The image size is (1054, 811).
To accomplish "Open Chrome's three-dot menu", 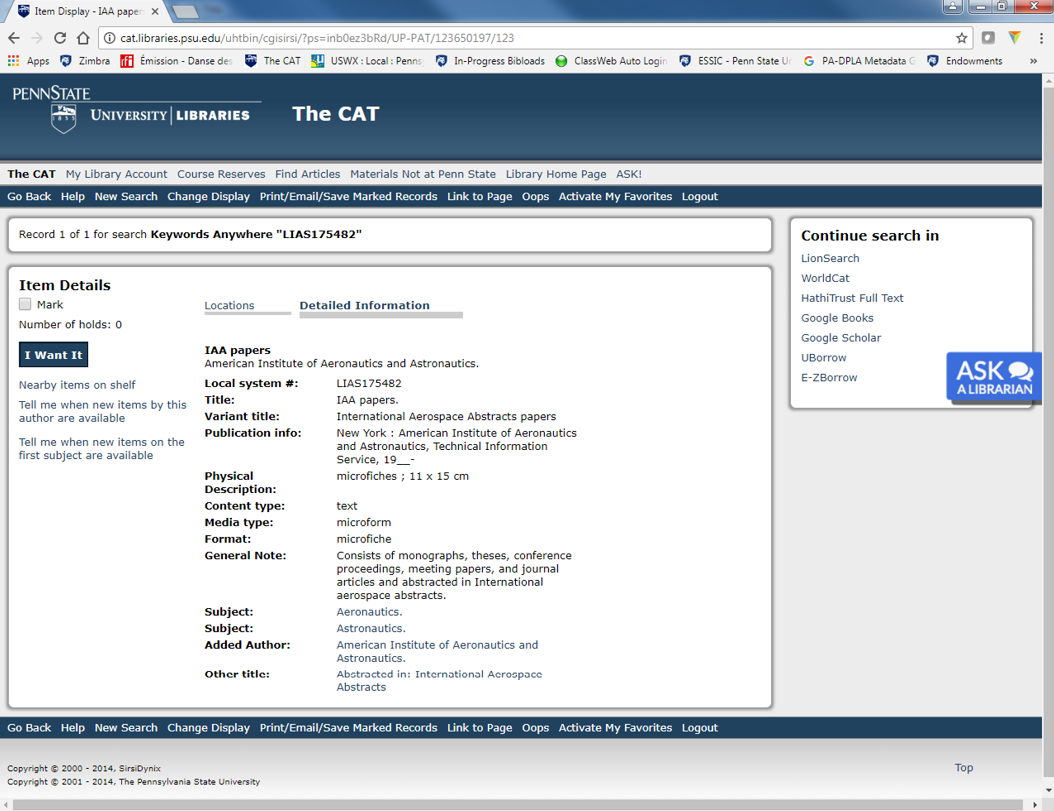I will click(x=1042, y=37).
